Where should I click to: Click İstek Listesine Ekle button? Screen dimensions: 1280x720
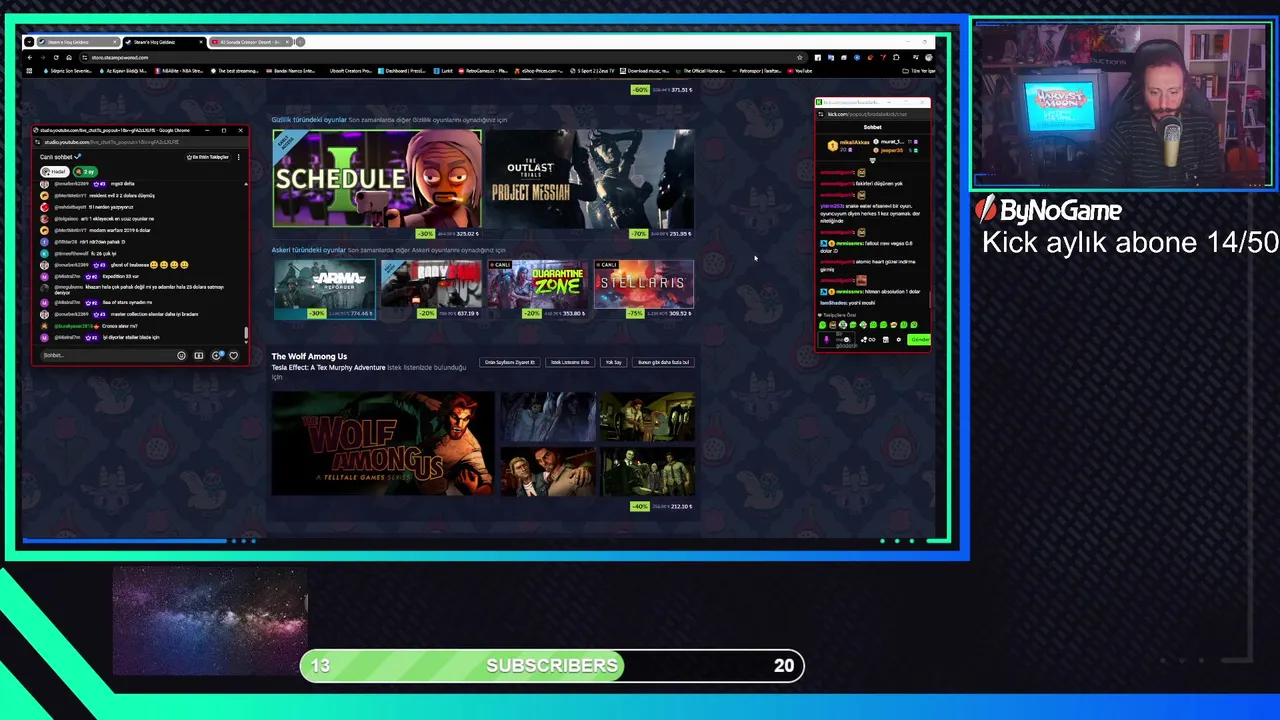pos(570,362)
